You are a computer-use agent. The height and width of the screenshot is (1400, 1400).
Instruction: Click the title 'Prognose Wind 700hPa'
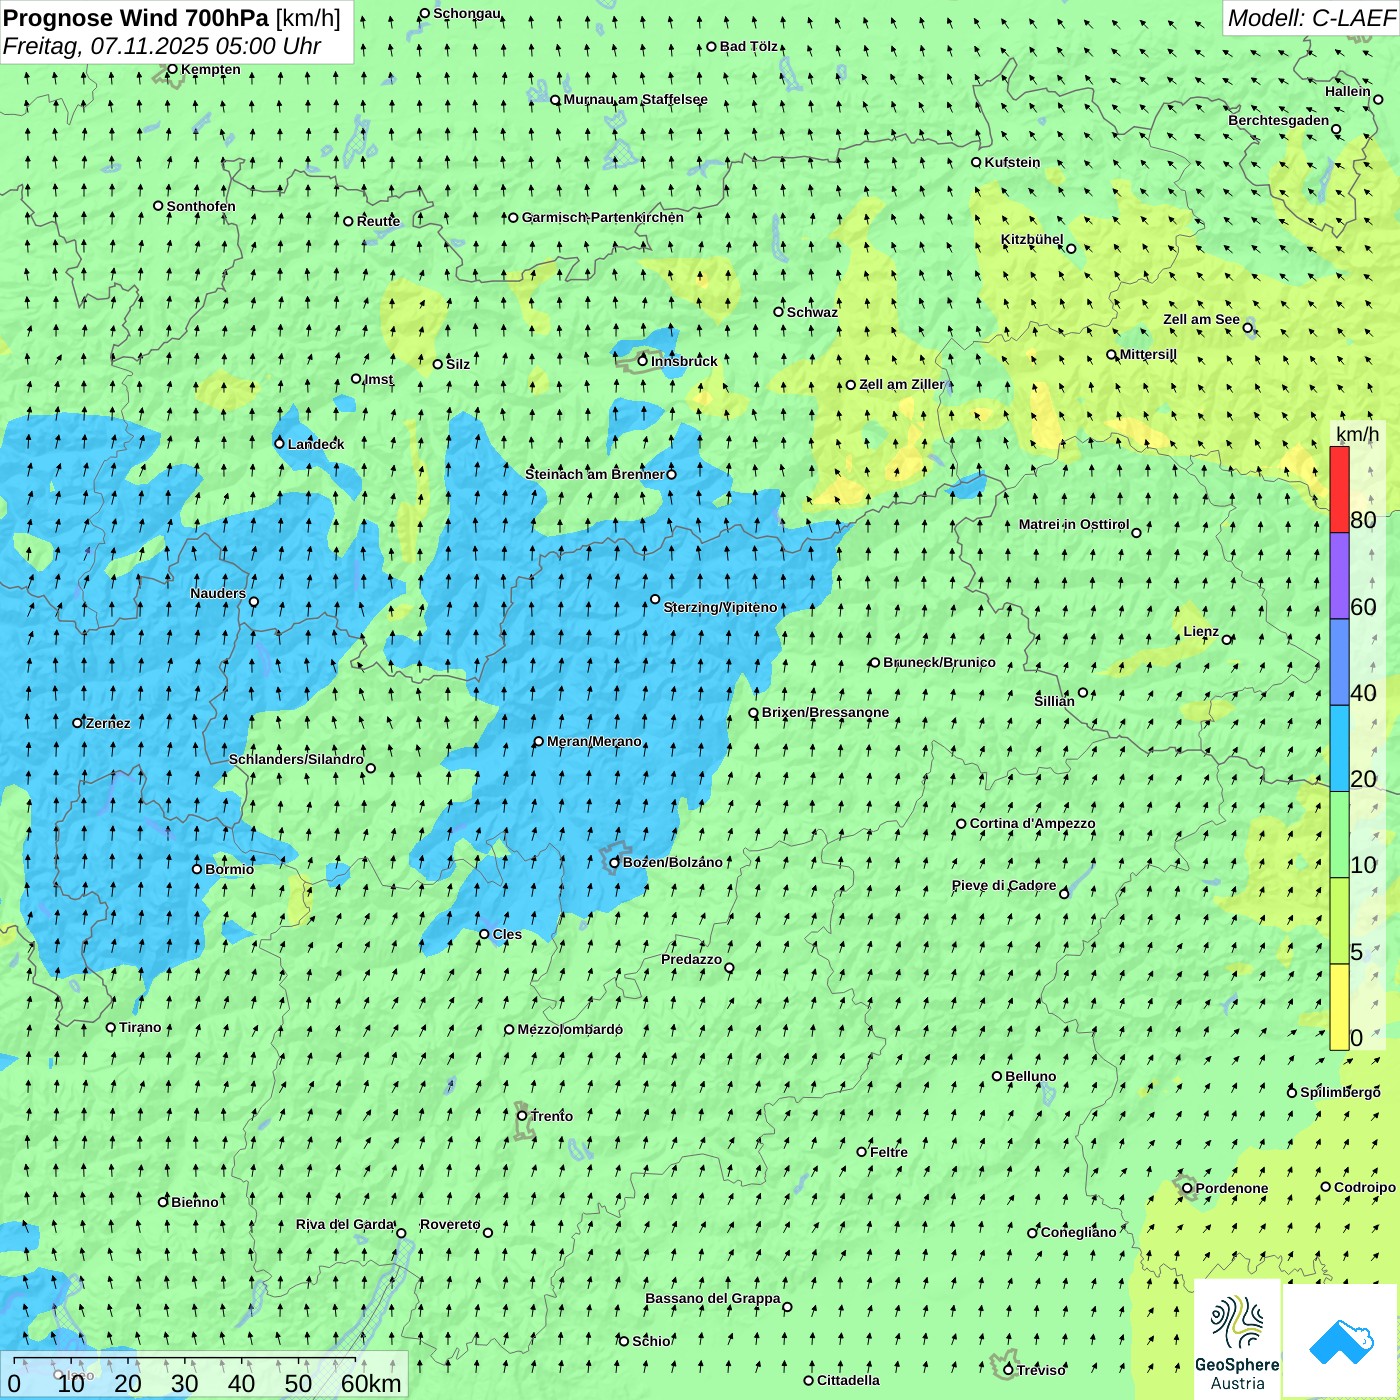coord(136,18)
